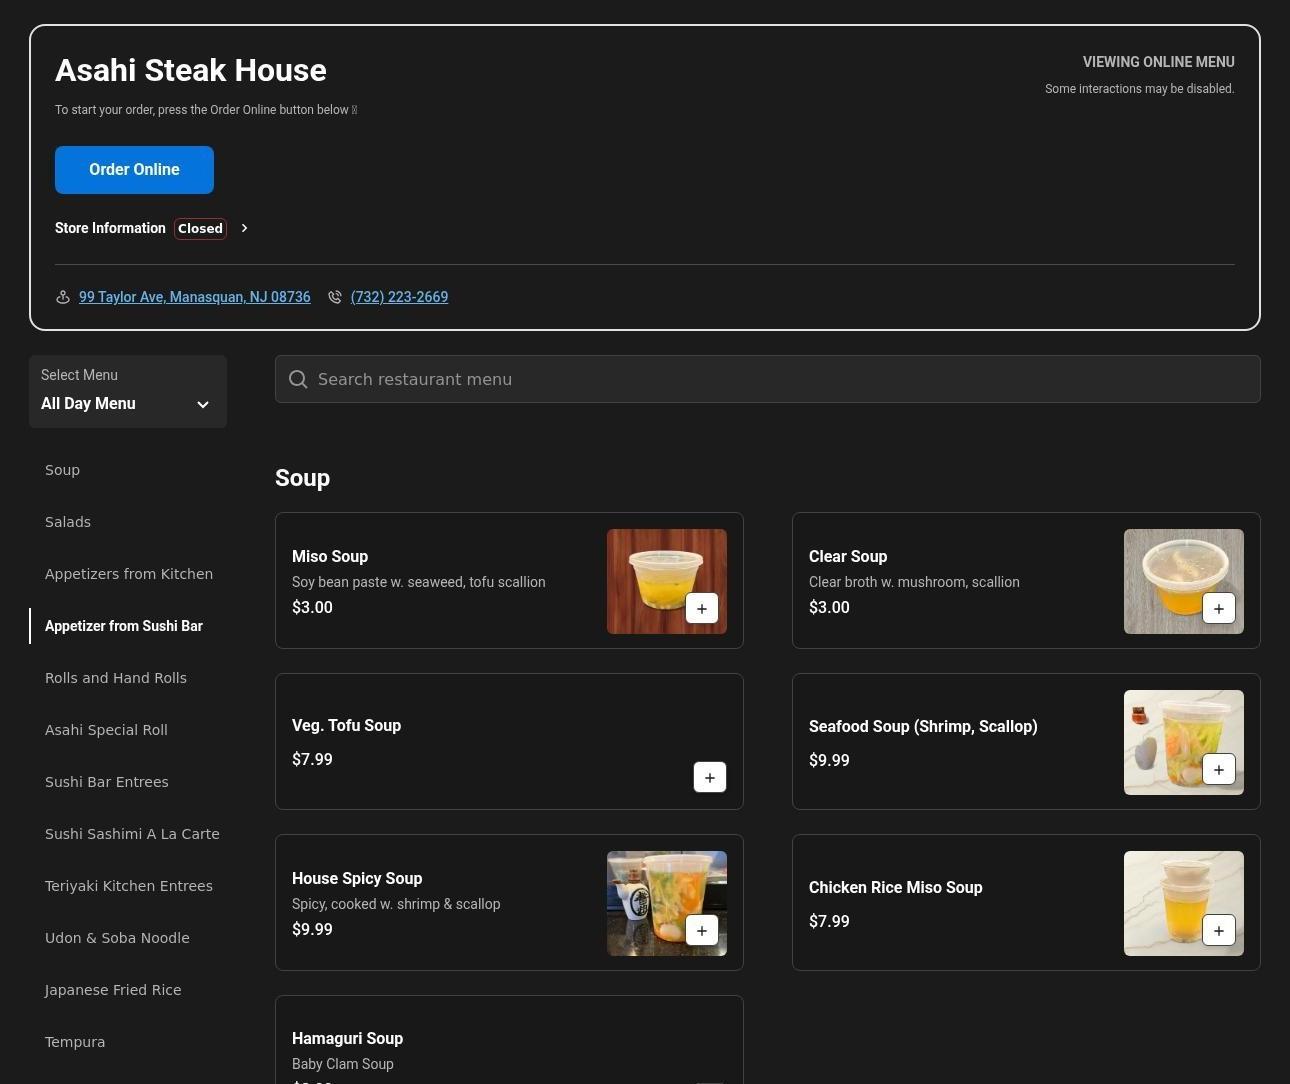Add Seafood Soup via plus icon

point(1218,769)
